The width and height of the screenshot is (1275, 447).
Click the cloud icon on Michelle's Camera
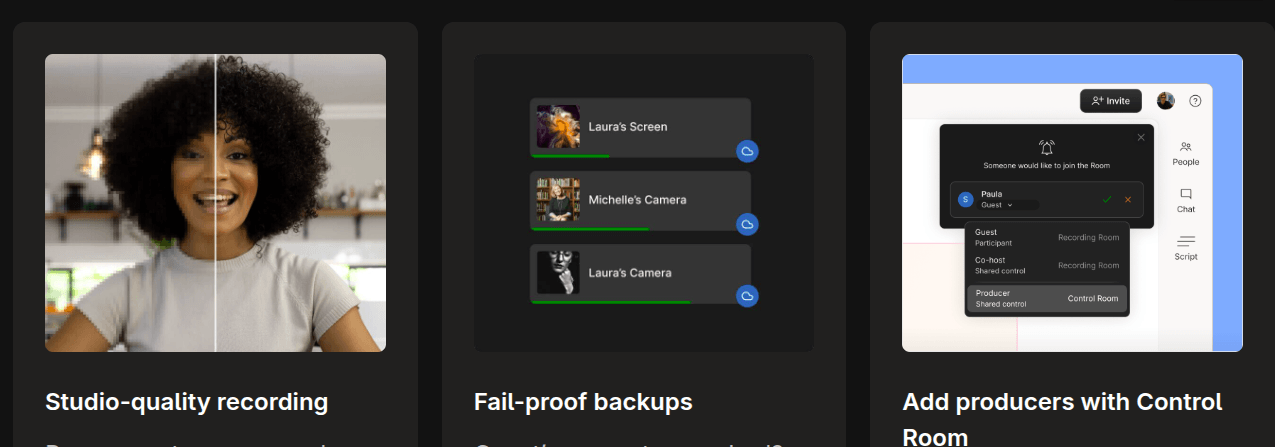(747, 224)
